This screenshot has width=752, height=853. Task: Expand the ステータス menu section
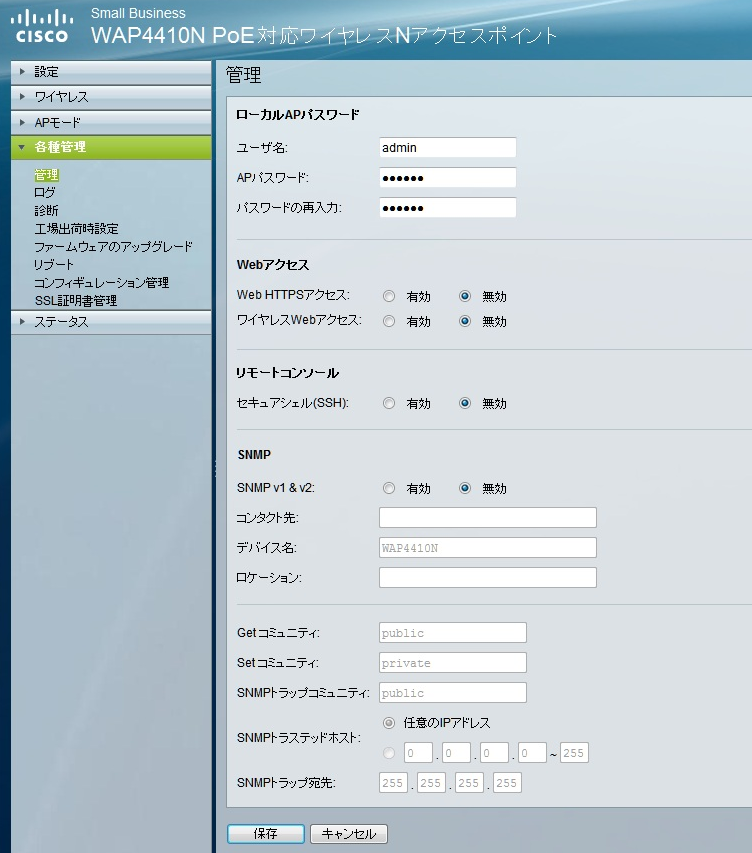[x=111, y=322]
